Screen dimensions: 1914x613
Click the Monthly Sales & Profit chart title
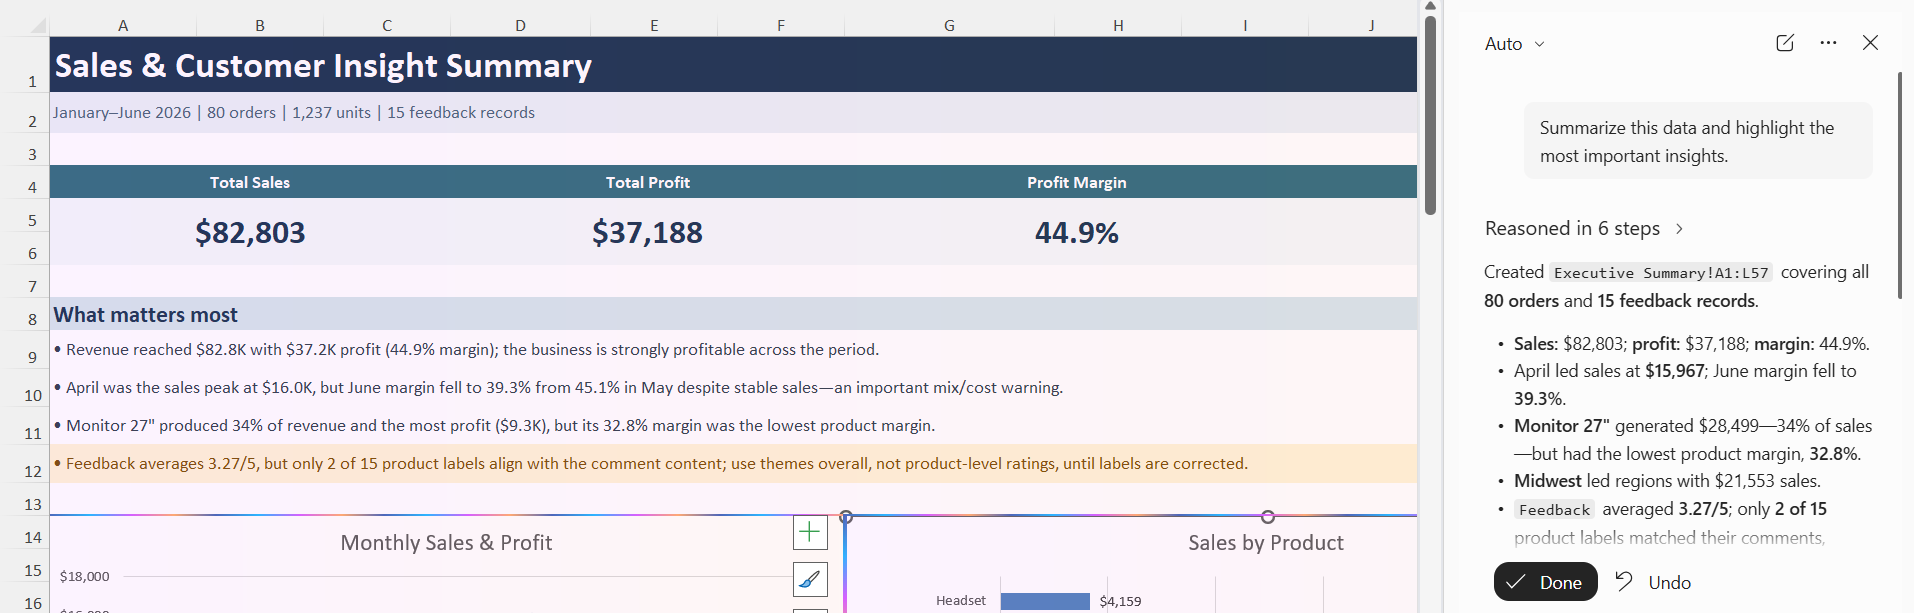coord(446,542)
